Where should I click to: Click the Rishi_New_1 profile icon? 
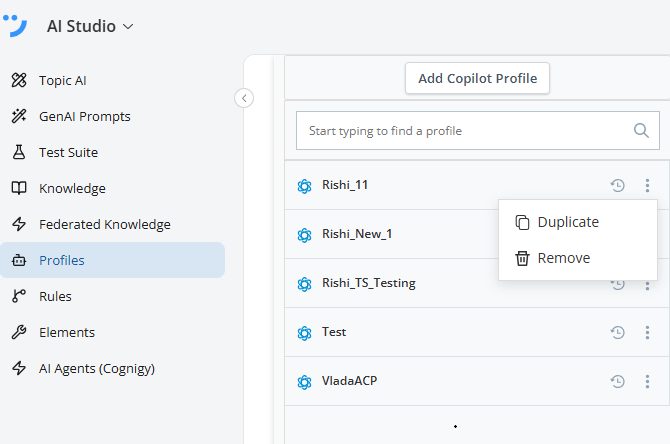coord(304,235)
